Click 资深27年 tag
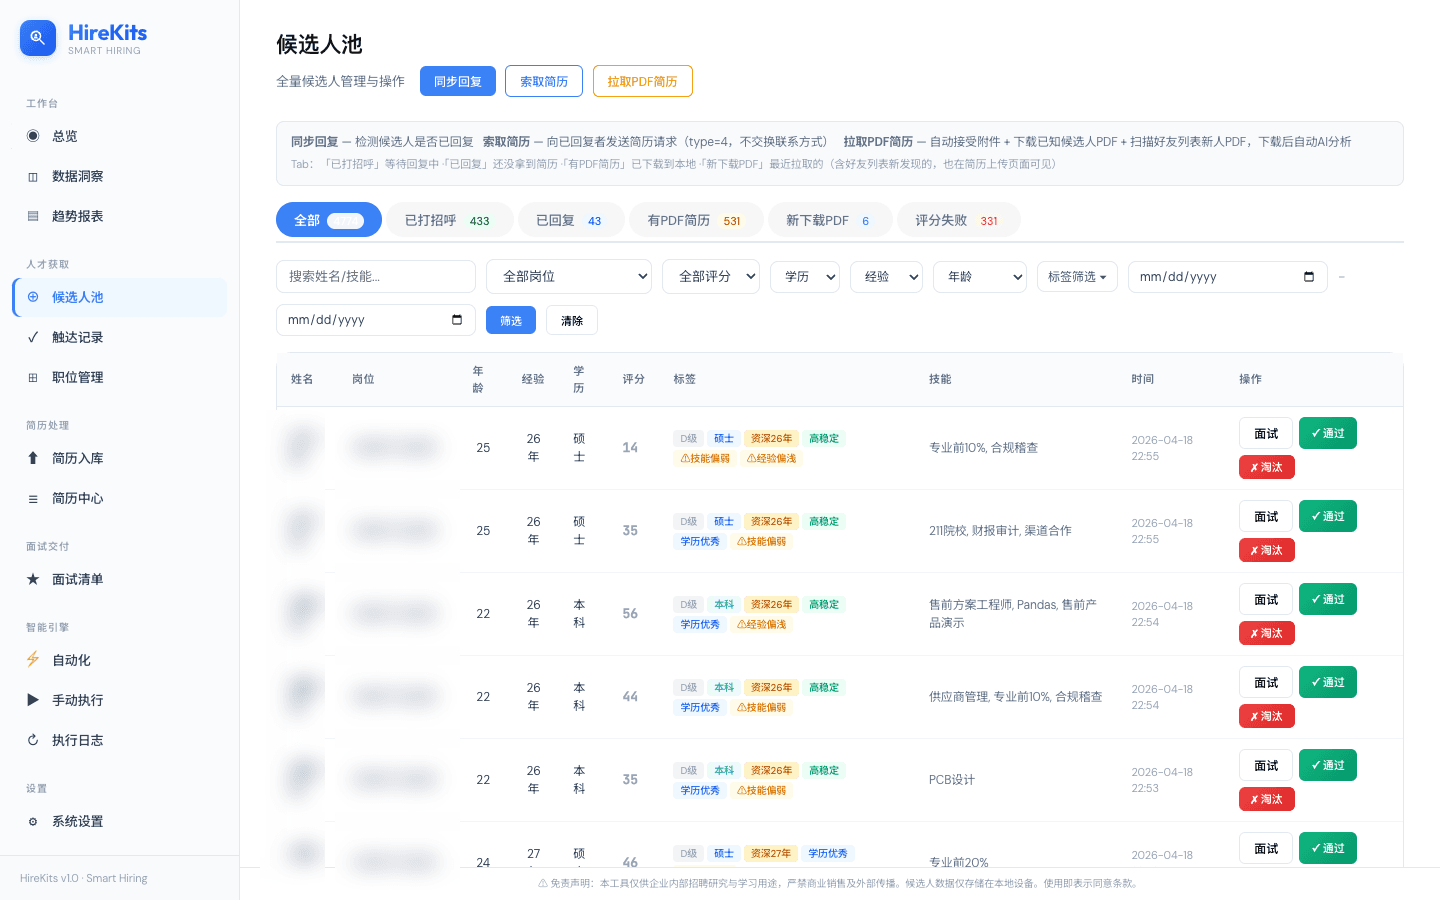 point(771,853)
